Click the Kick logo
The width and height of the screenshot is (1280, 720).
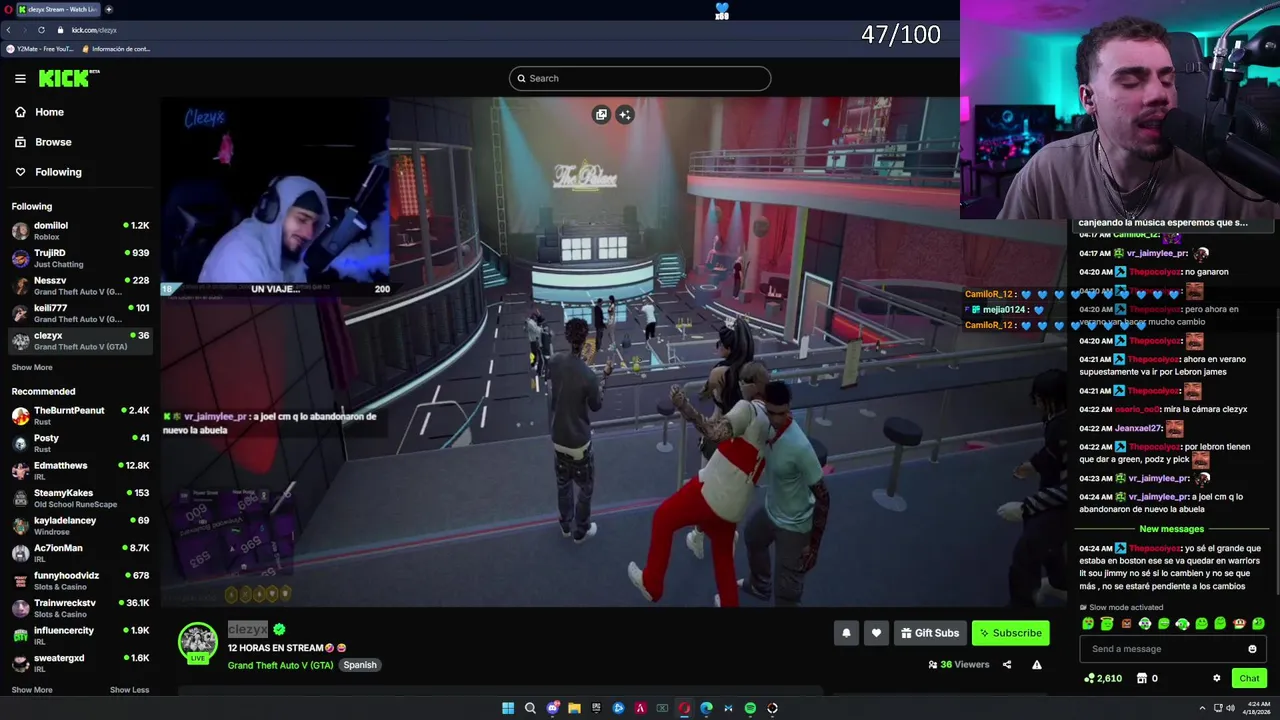tap(69, 78)
